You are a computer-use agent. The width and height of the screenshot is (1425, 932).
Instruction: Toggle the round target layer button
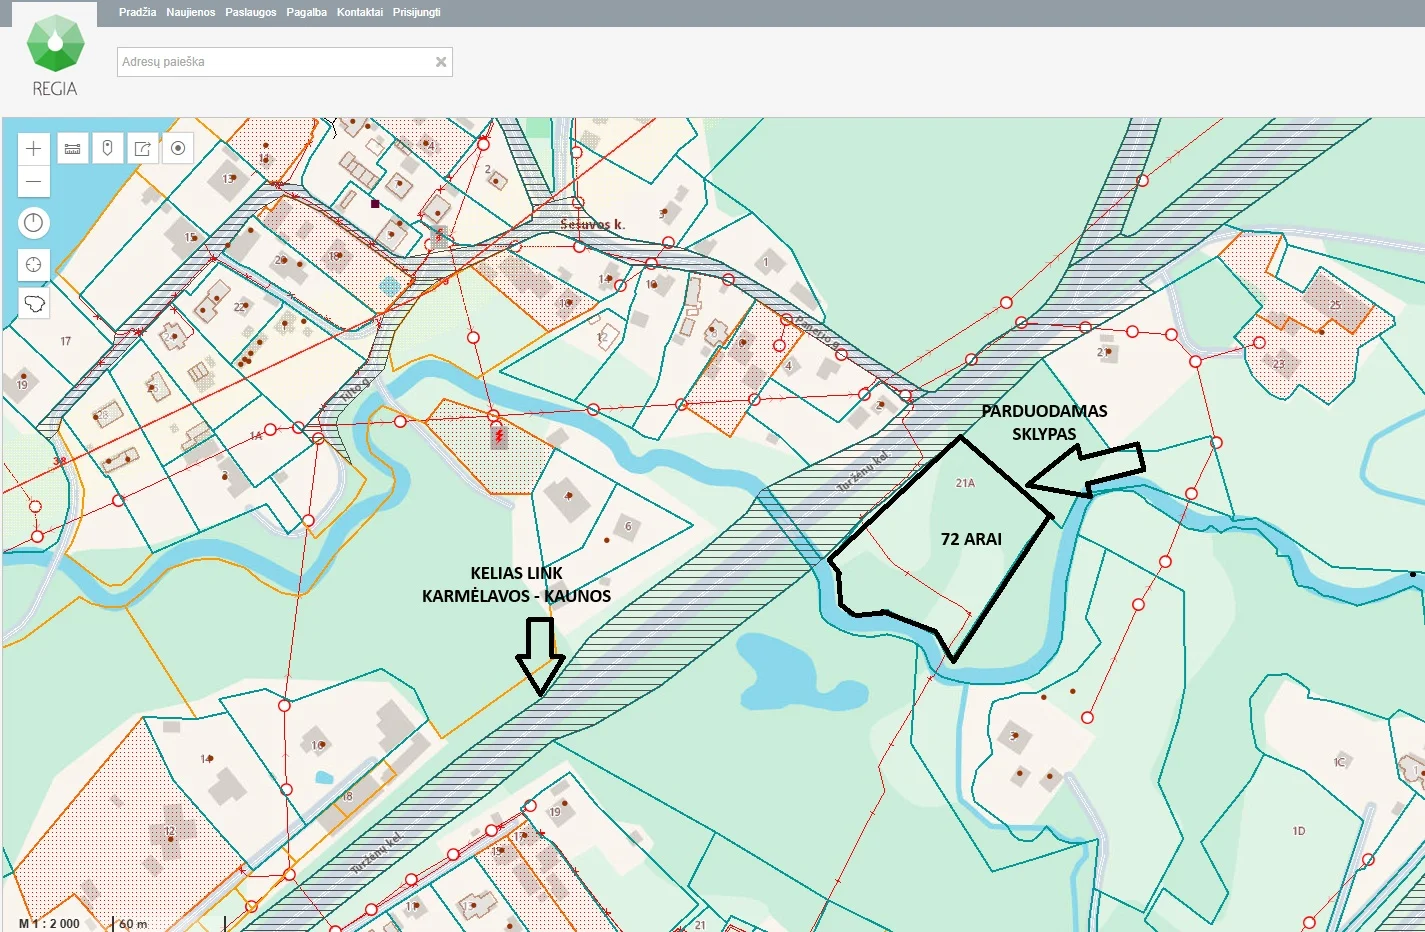(178, 148)
